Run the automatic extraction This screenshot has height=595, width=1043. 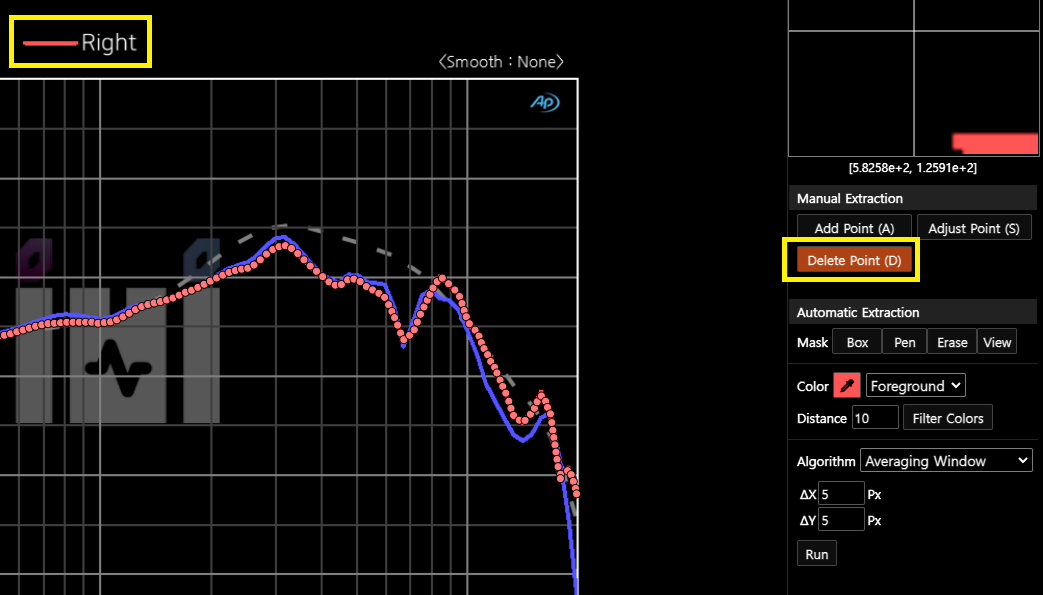pos(817,554)
